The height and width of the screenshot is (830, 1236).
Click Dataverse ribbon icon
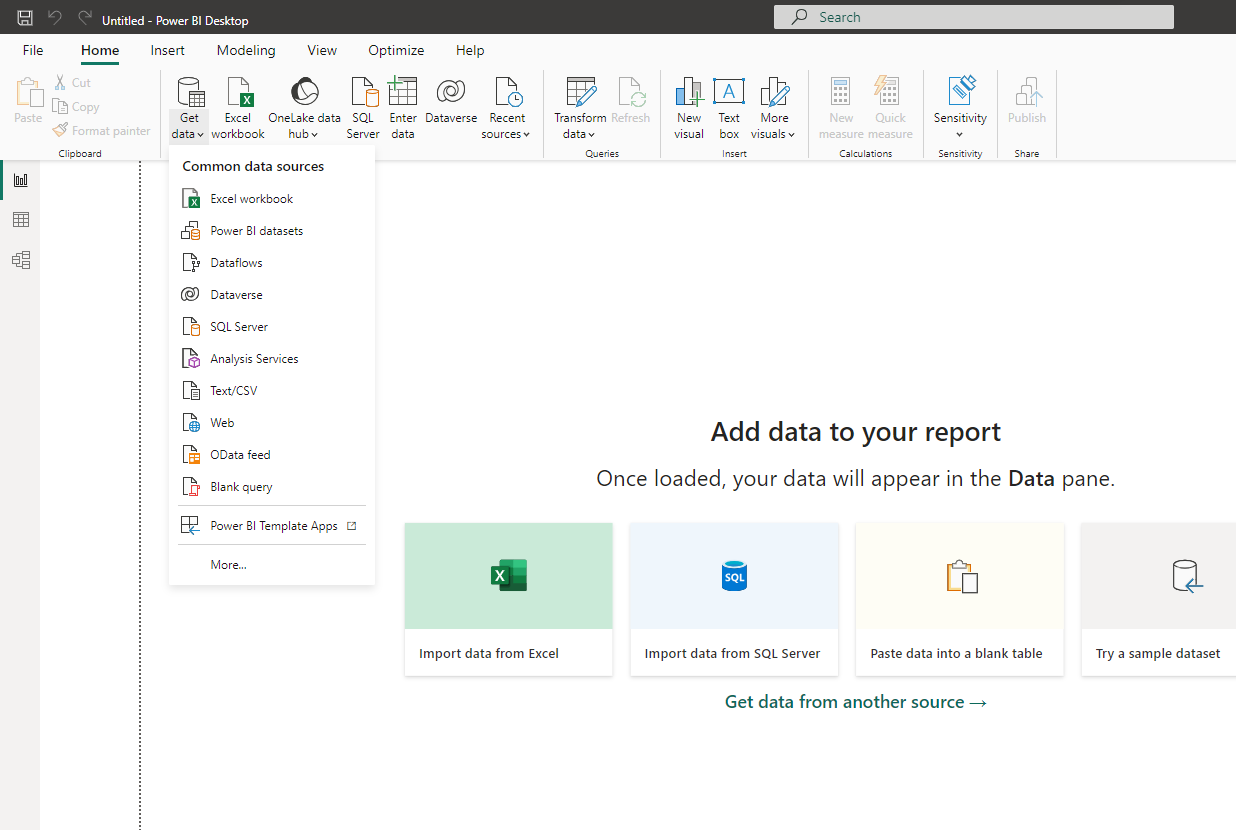click(451, 92)
